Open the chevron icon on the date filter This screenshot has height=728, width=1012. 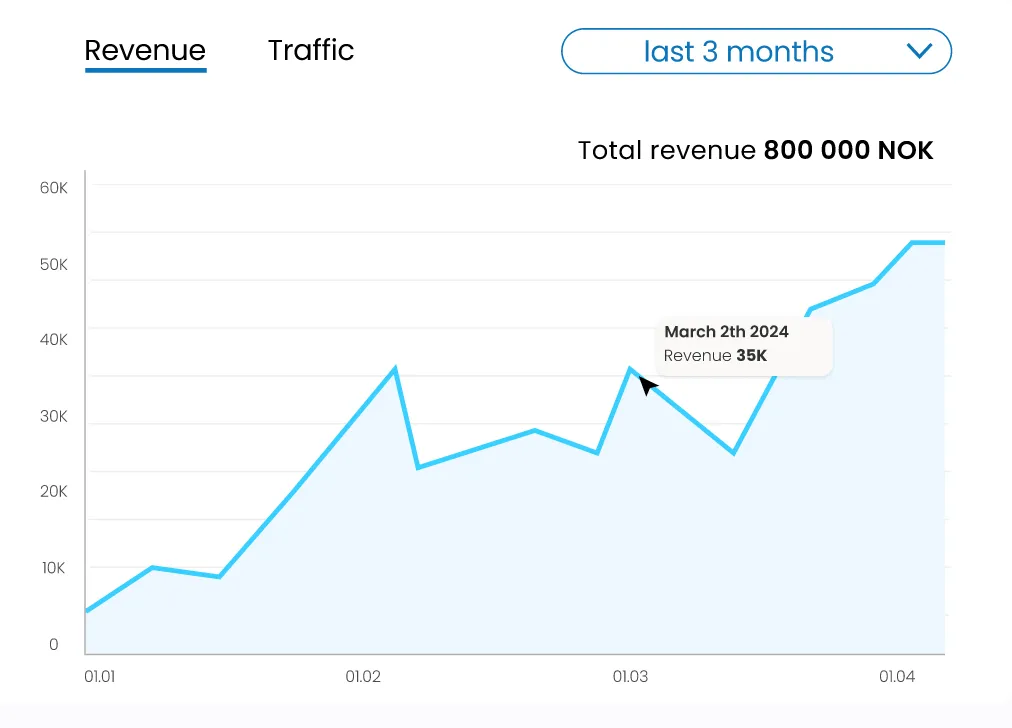[920, 51]
